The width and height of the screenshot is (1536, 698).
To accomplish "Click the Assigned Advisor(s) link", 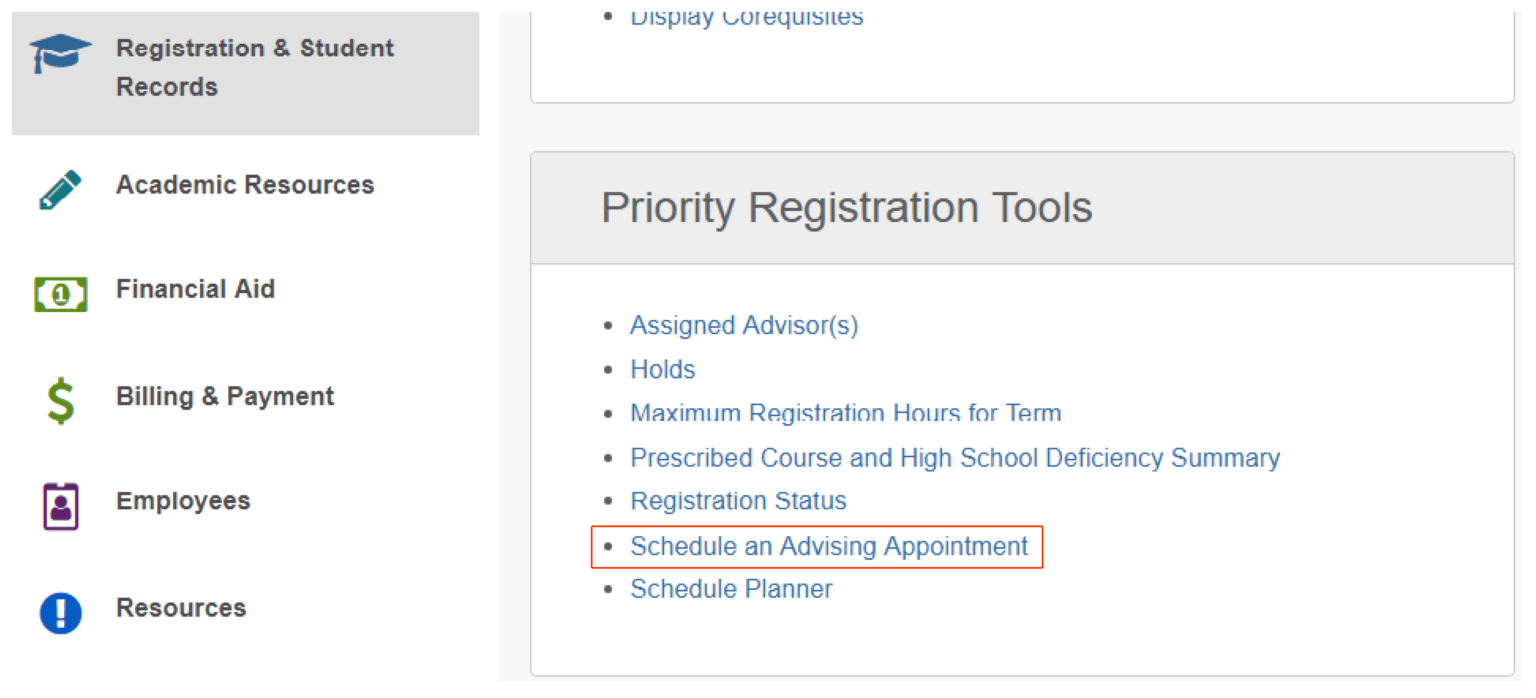I will pyautogui.click(x=744, y=325).
